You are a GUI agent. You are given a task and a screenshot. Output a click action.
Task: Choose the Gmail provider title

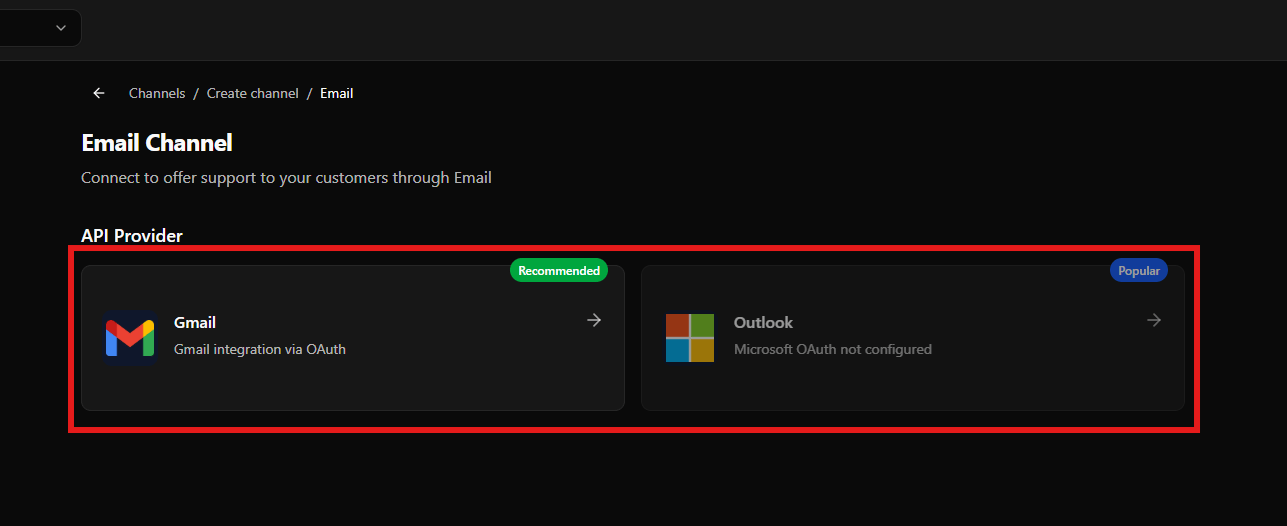click(x=195, y=322)
